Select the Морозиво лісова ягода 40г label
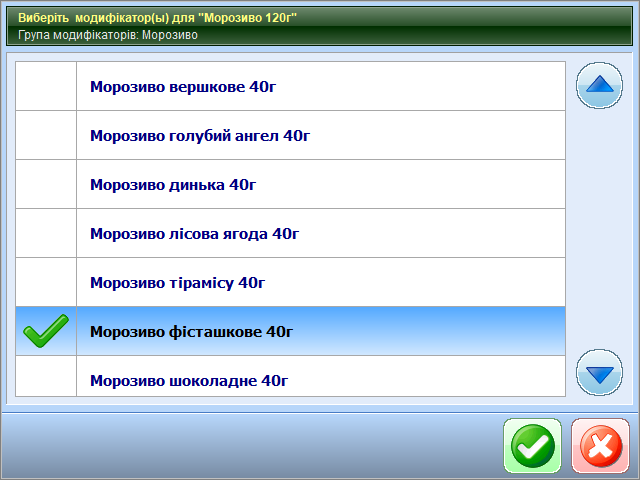 pyautogui.click(x=195, y=233)
